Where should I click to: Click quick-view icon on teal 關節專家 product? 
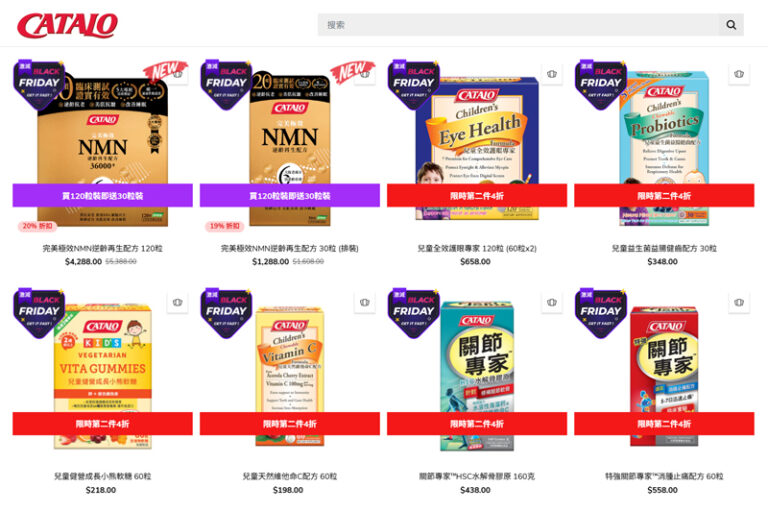click(552, 302)
